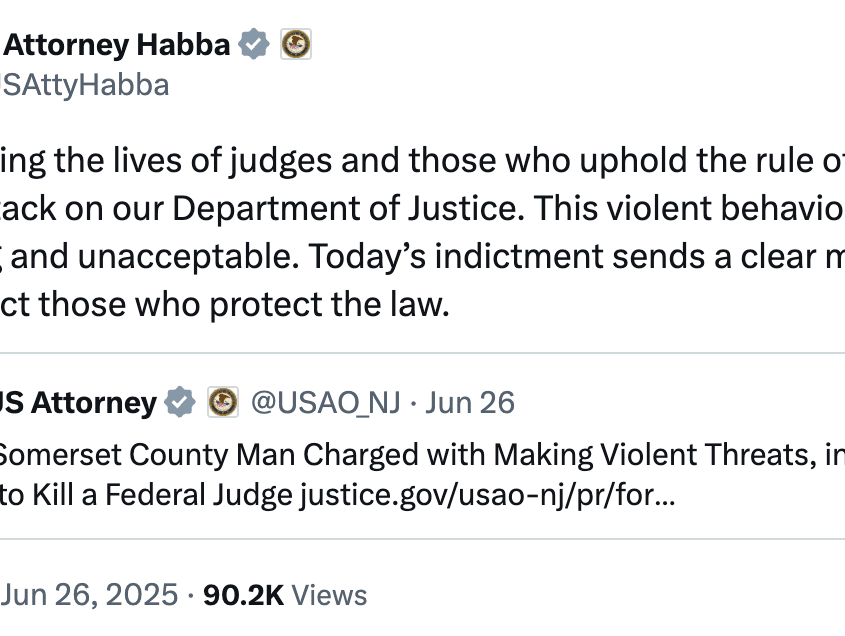This screenshot has height=636, width=845.
Task: Open the @USAttyHabba handle
Action: (x=85, y=85)
